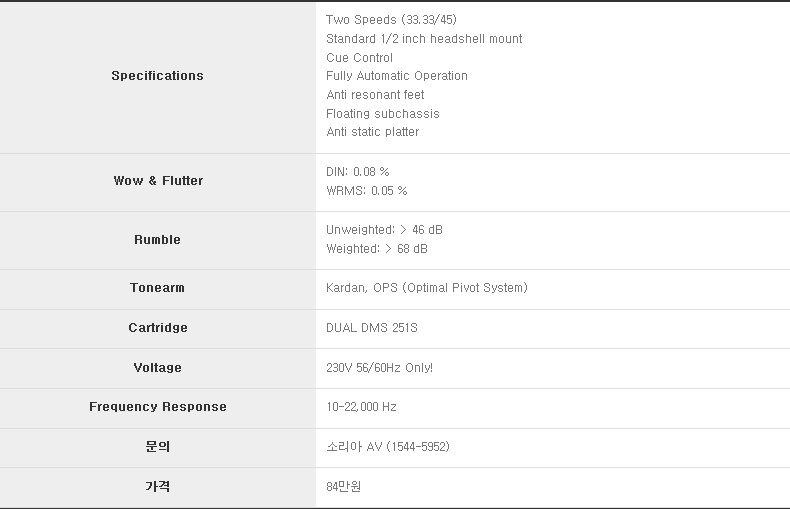Viewport: 790px width, 509px height.
Task: Click the Wow & Flutter label
Action: tap(158, 181)
